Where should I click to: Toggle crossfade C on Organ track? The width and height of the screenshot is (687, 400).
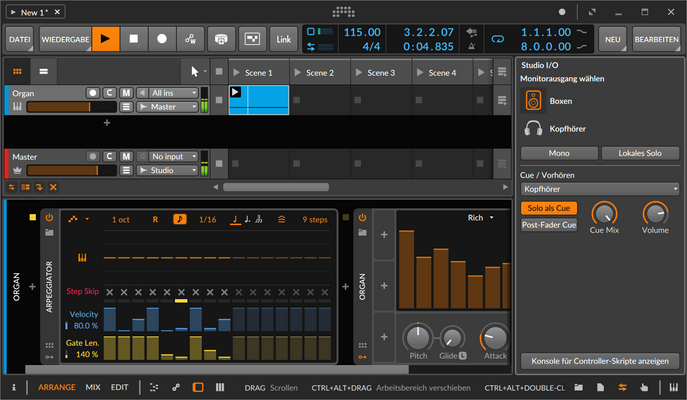point(110,93)
